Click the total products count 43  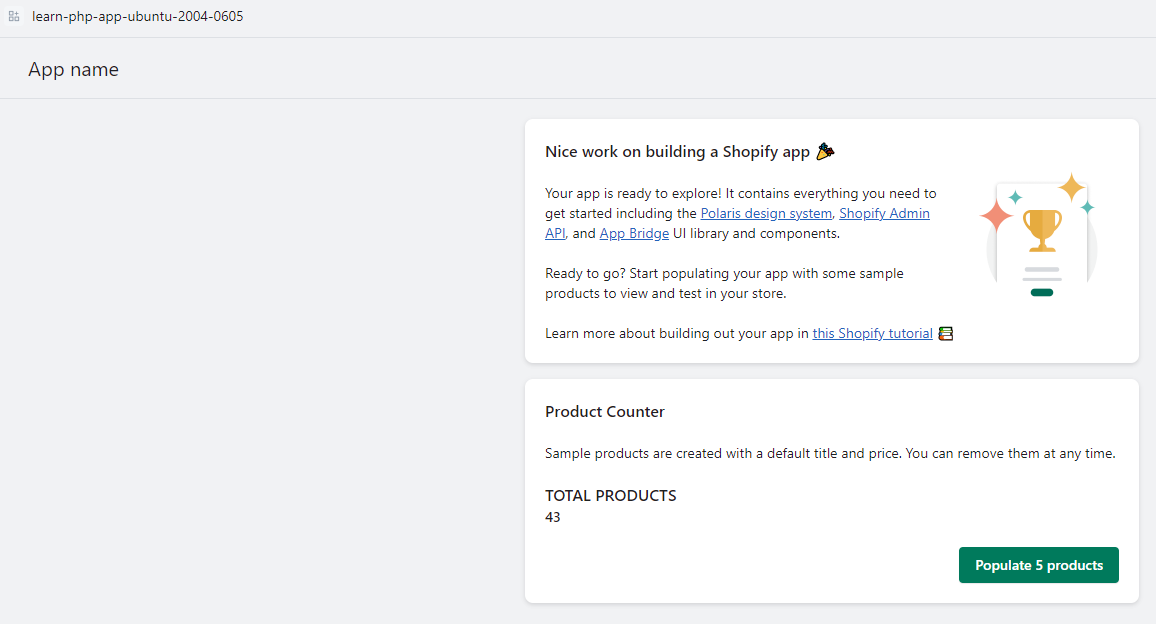(553, 518)
